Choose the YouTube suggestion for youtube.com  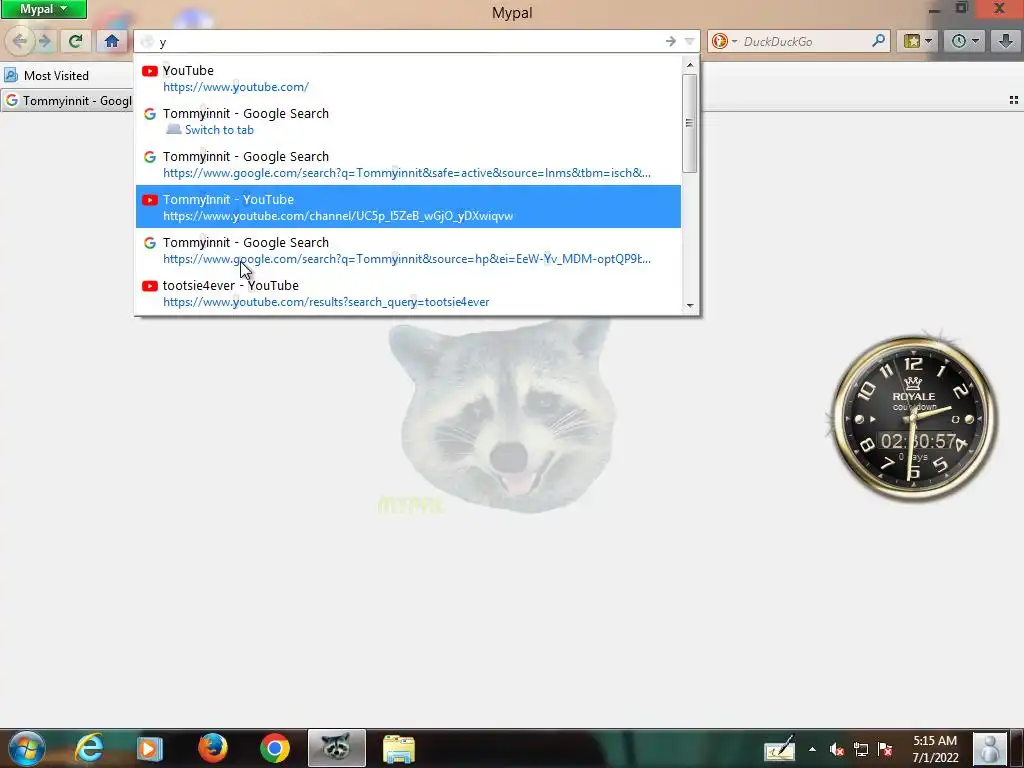[408, 78]
